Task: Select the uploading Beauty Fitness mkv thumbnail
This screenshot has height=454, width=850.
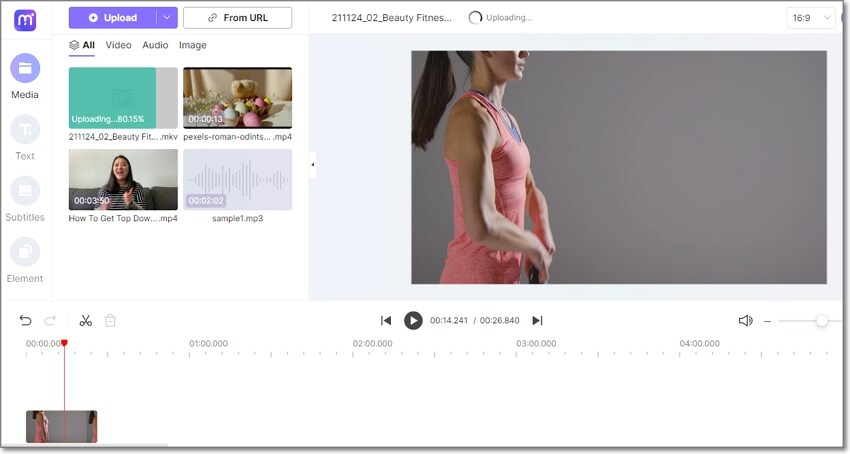Action: pyautogui.click(x=123, y=98)
